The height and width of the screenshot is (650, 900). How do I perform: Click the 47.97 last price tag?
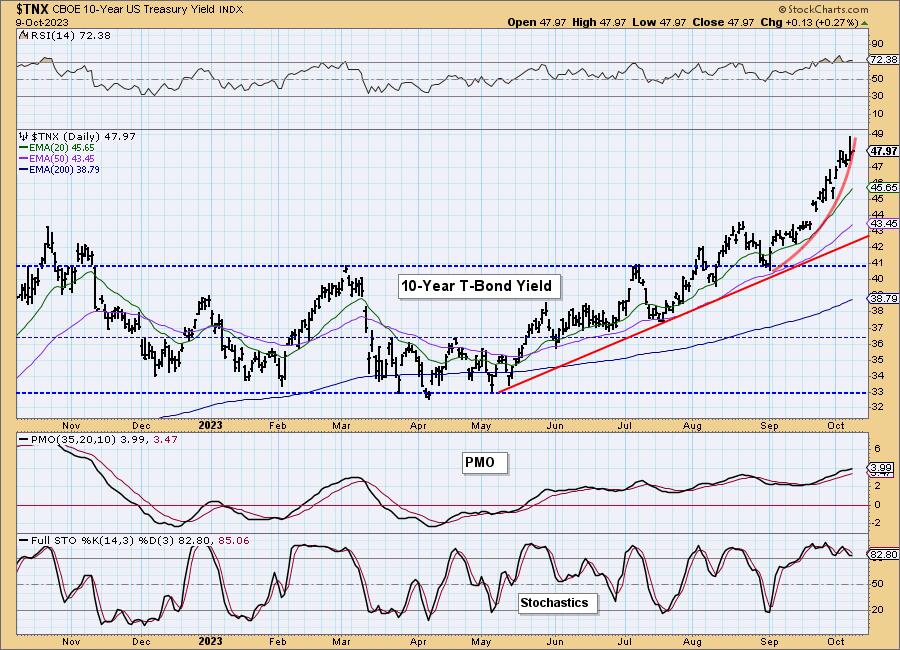click(883, 151)
